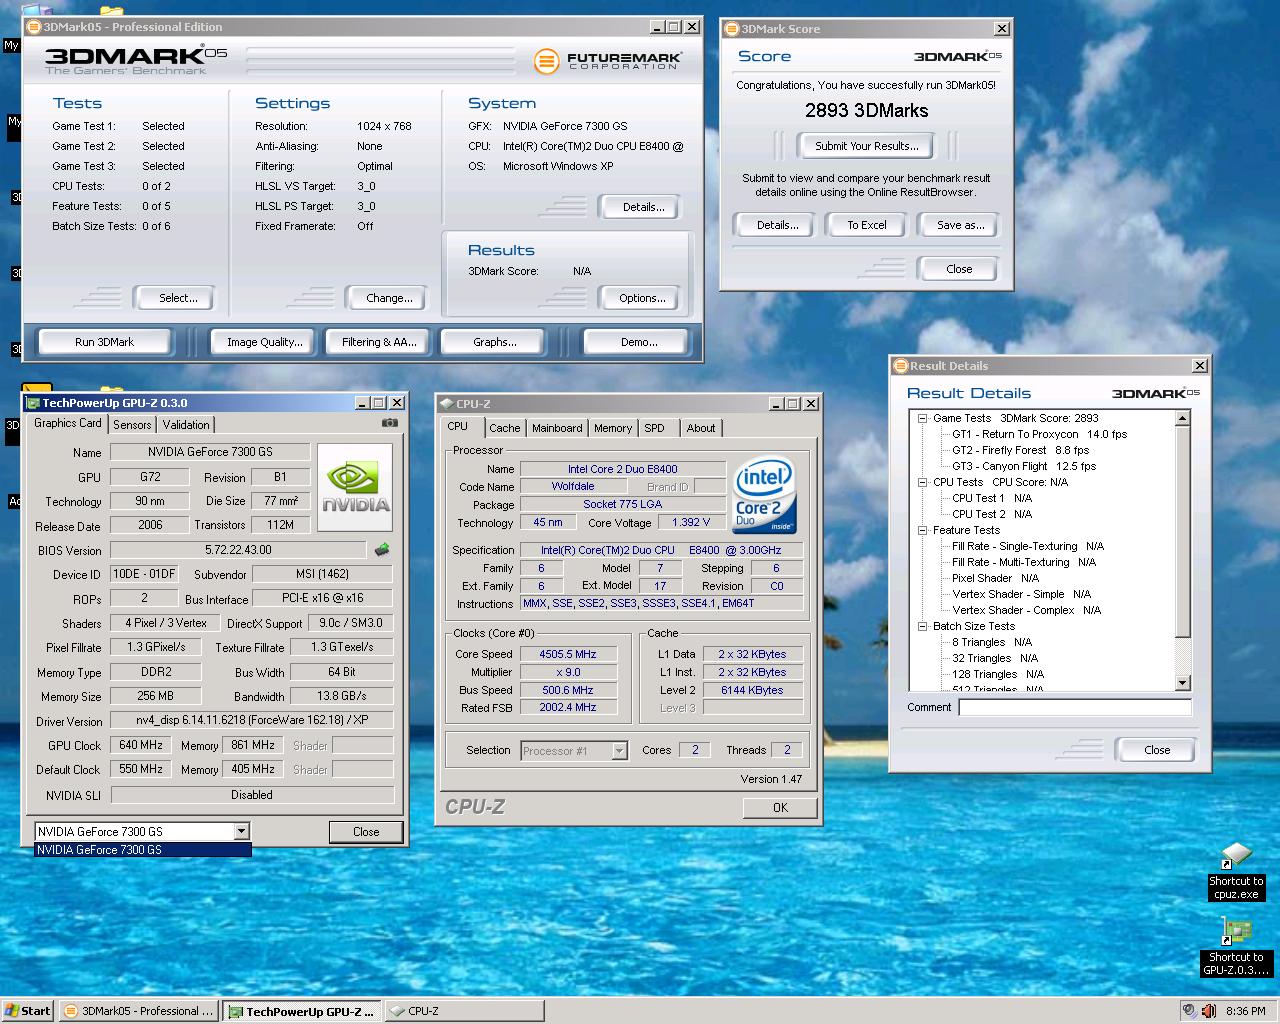Open the Processor #1 selection dropdown
The height and width of the screenshot is (1024, 1280).
(619, 751)
